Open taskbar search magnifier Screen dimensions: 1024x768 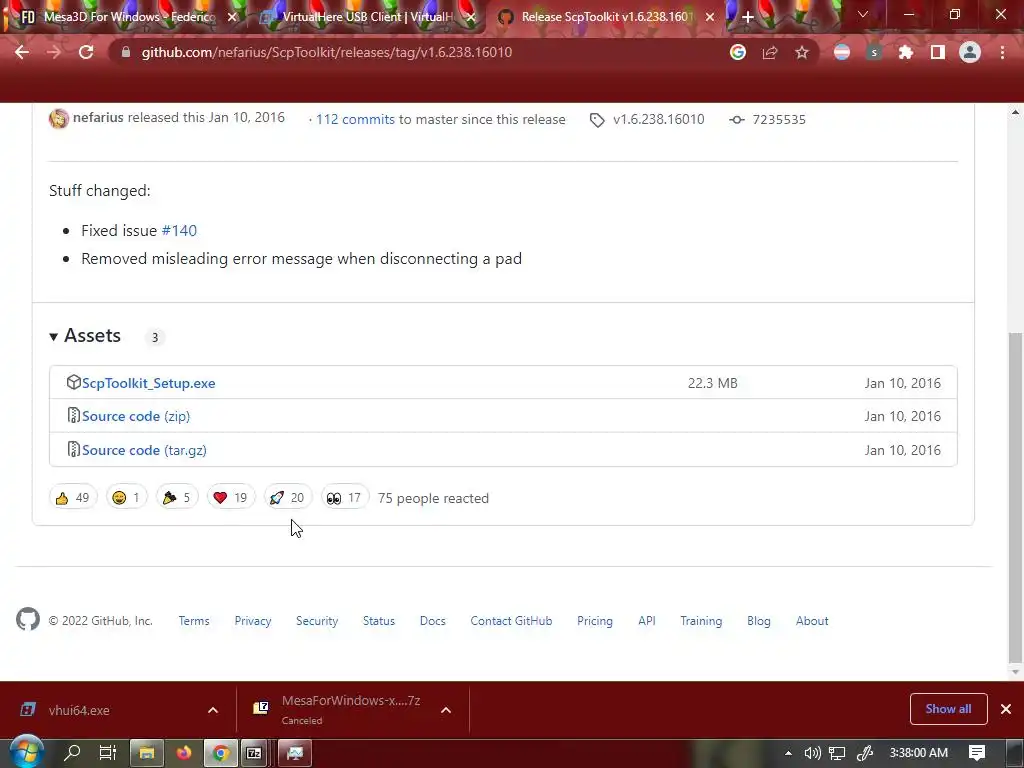tap(72, 753)
